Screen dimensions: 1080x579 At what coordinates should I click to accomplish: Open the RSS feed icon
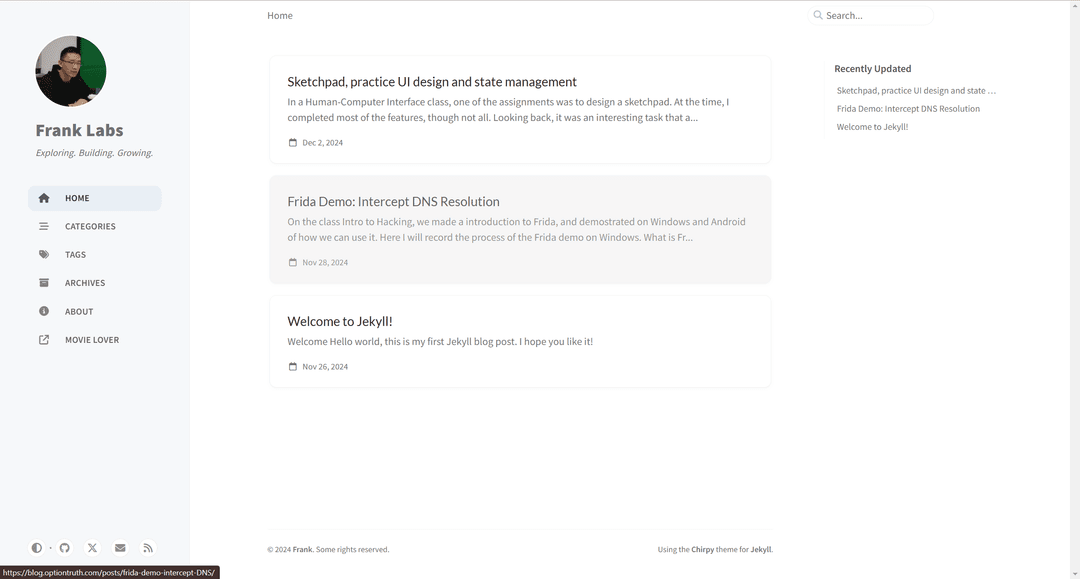point(148,548)
